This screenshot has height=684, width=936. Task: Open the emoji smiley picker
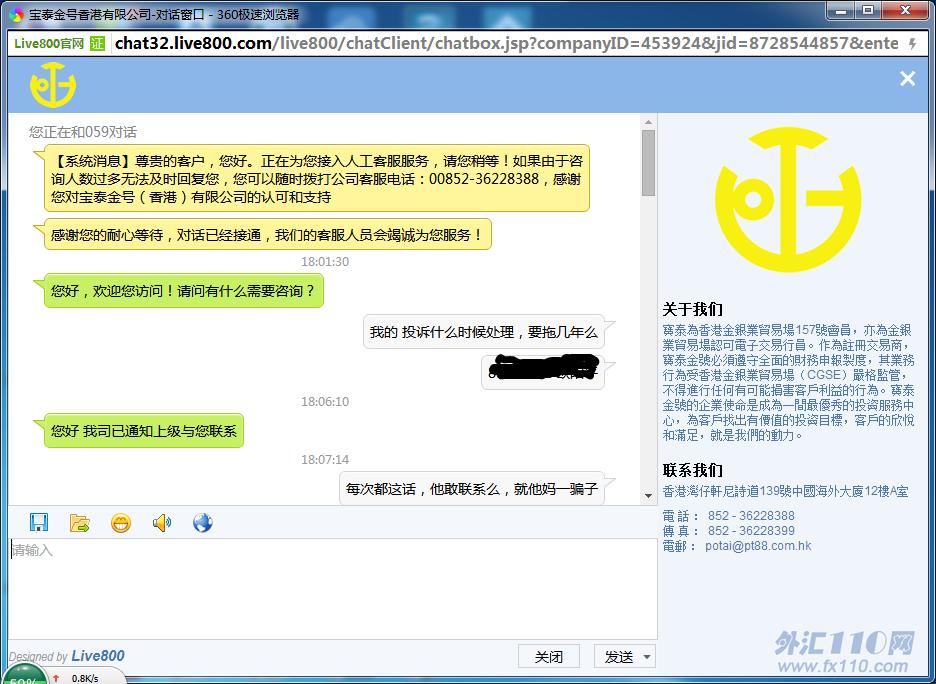(121, 523)
